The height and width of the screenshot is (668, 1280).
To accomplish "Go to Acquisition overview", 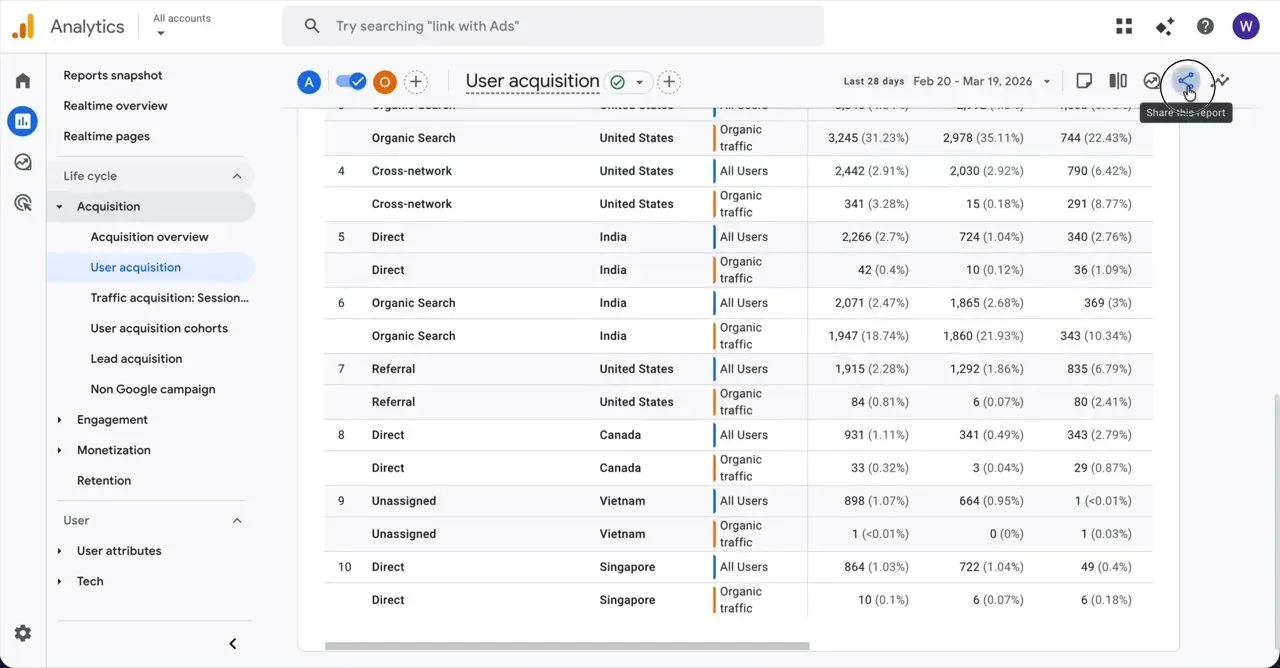I will [x=151, y=237].
